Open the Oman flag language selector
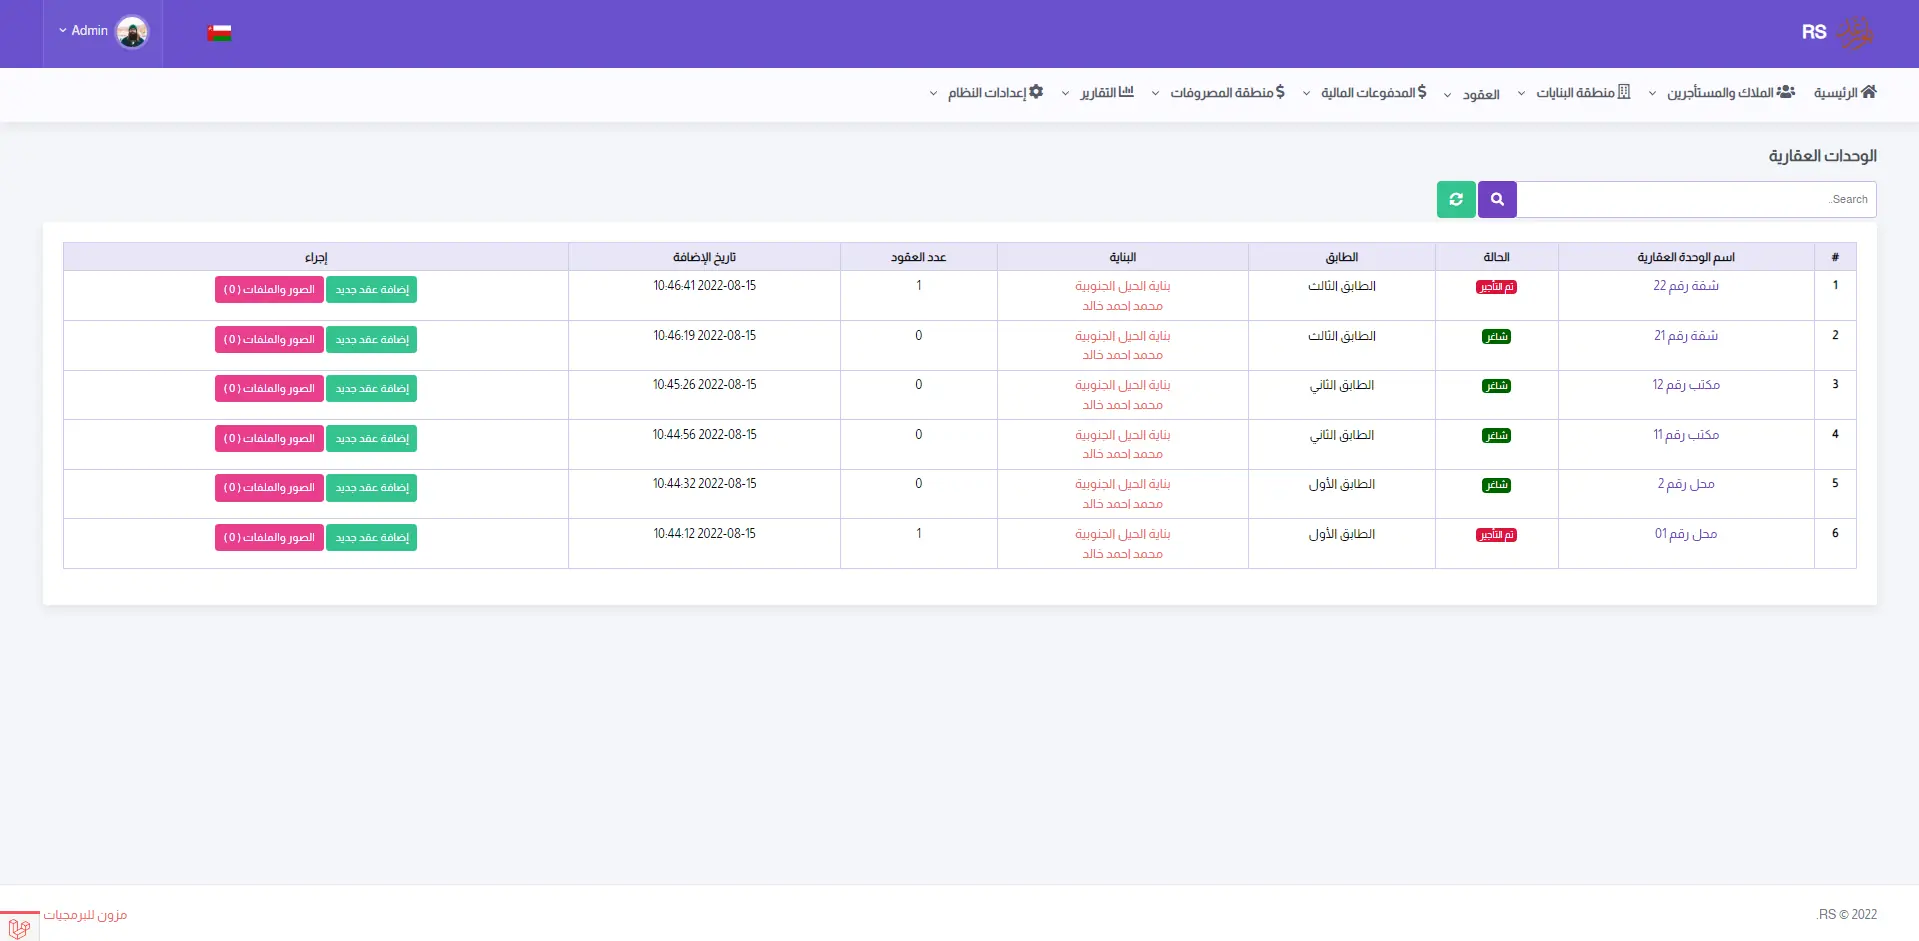This screenshot has height=941, width=1919. 219,33
